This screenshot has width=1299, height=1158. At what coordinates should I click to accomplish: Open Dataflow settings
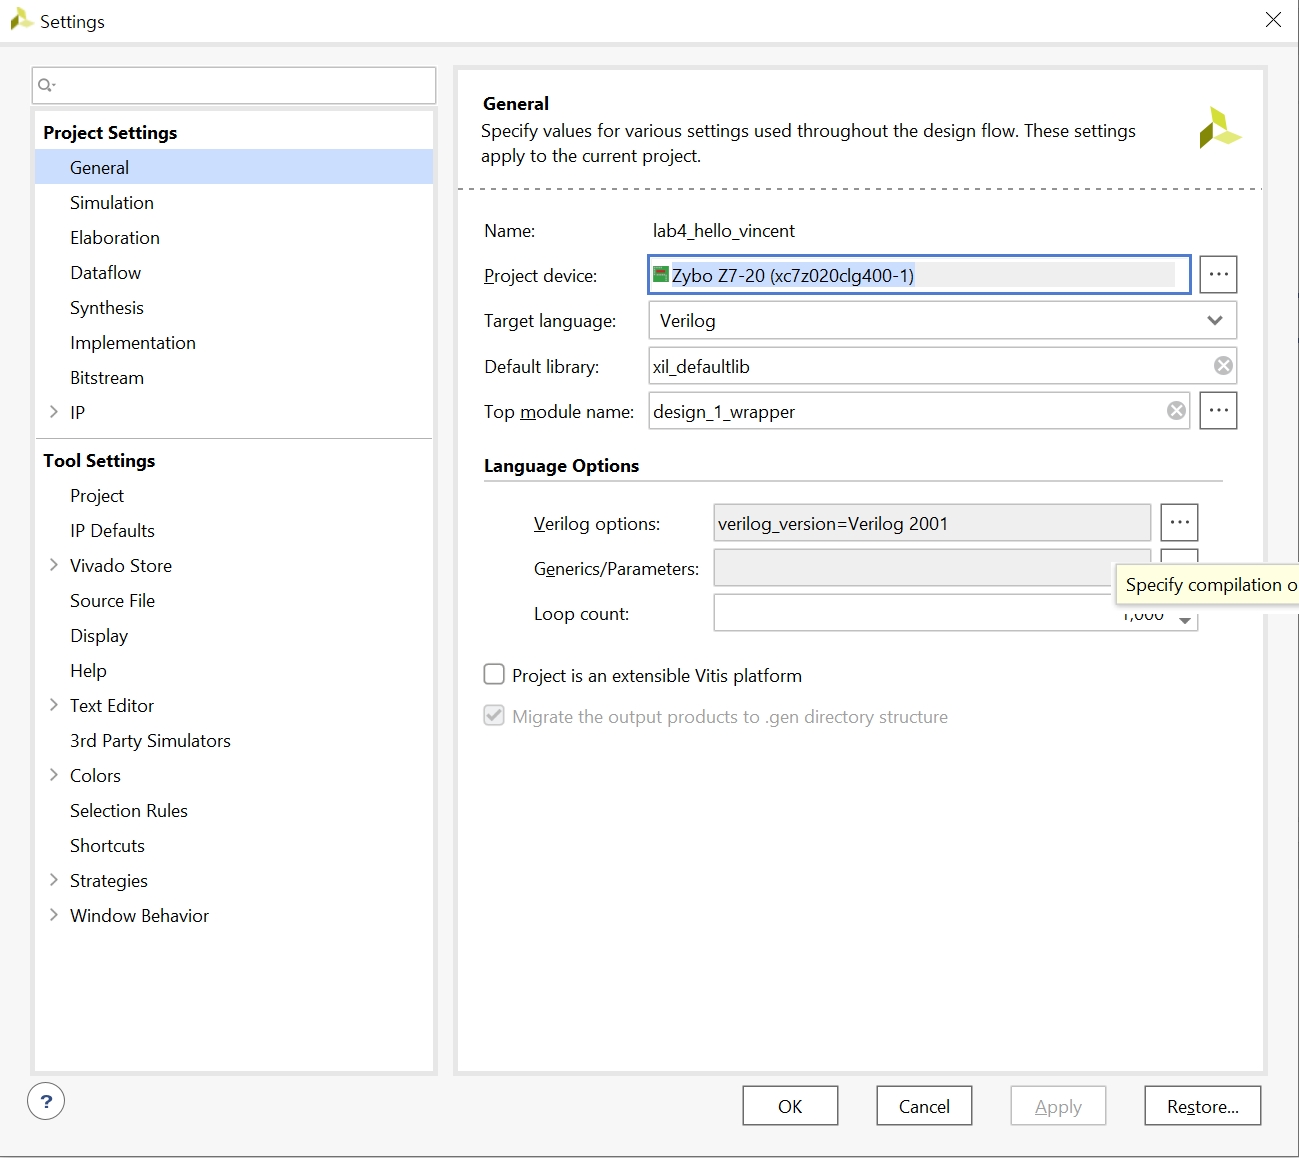pos(105,272)
